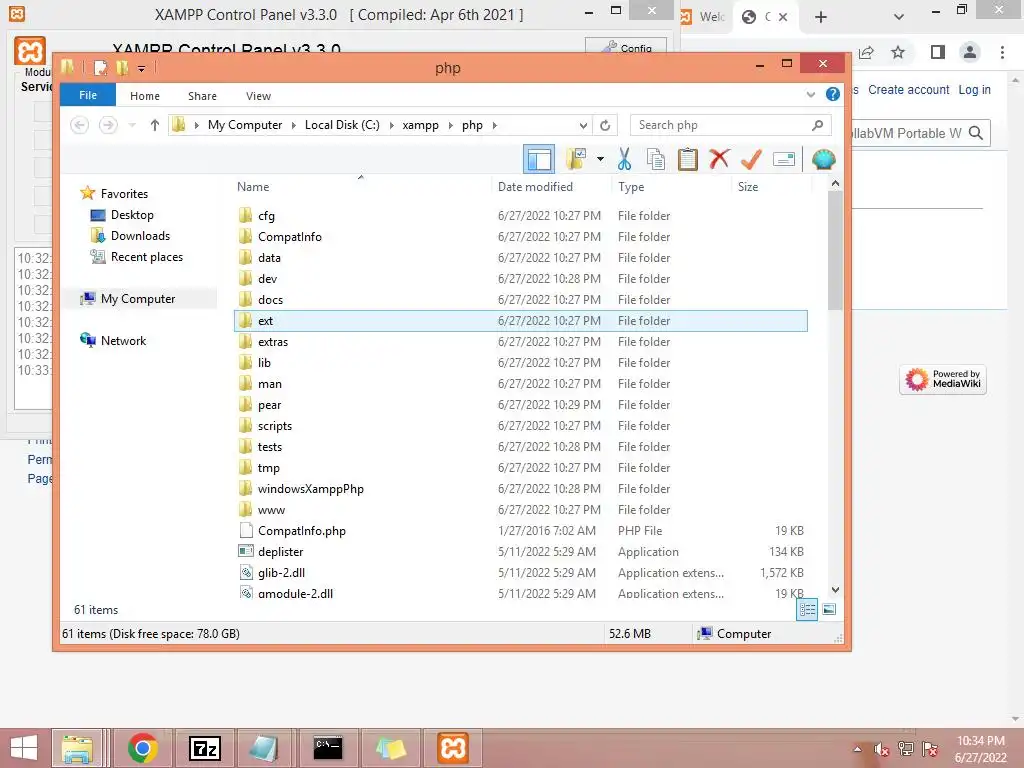Viewport: 1024px width, 768px height.
Task: Click the file list vertical scrollbar
Action: click(x=835, y=250)
